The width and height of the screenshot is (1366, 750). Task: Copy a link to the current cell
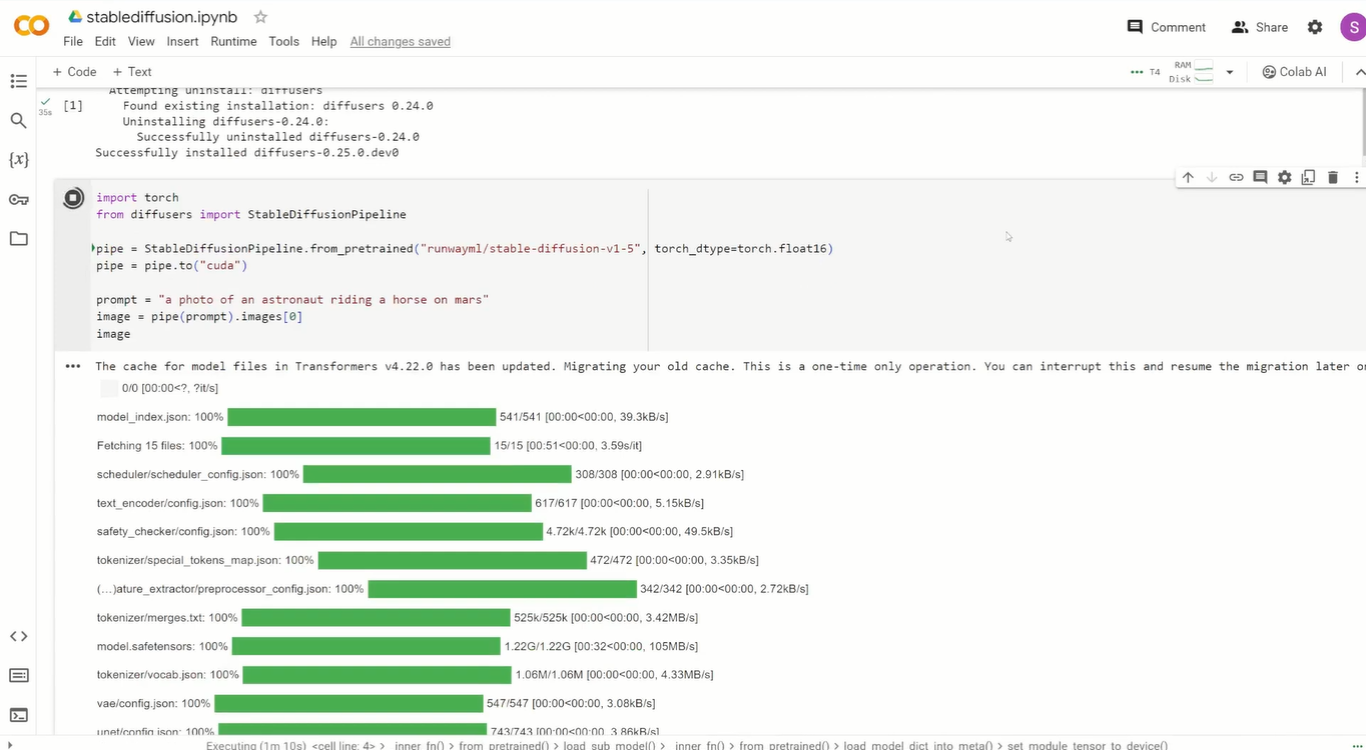tap(1236, 177)
